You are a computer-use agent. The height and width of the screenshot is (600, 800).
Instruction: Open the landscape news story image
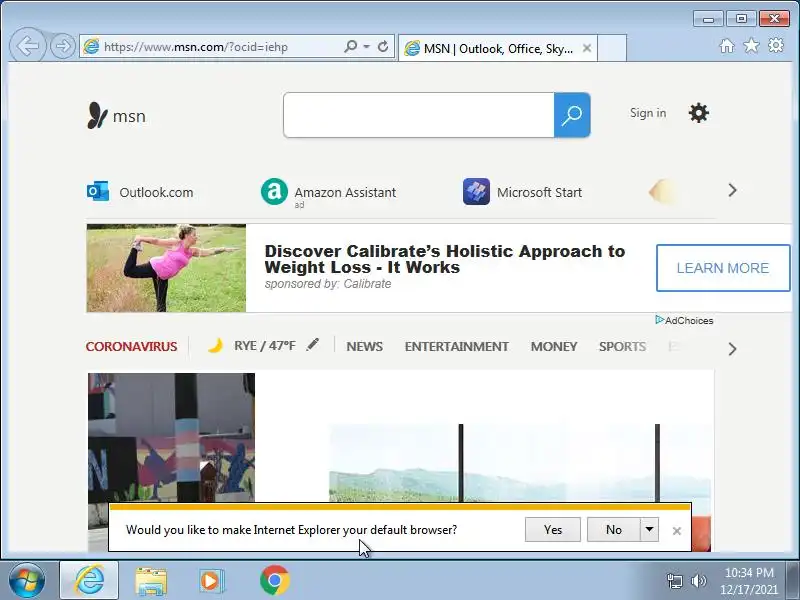tap(519, 463)
